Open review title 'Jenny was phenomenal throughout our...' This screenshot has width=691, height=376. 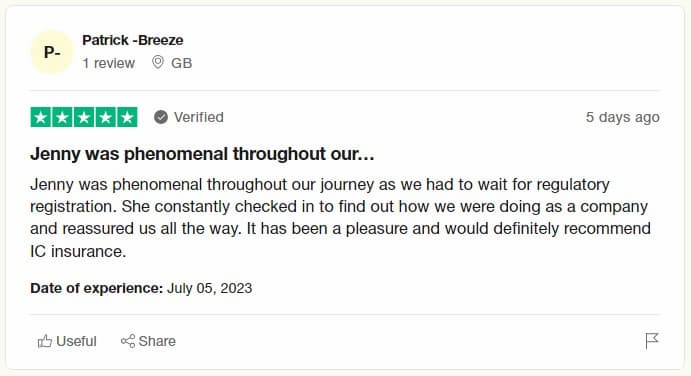click(x=202, y=154)
